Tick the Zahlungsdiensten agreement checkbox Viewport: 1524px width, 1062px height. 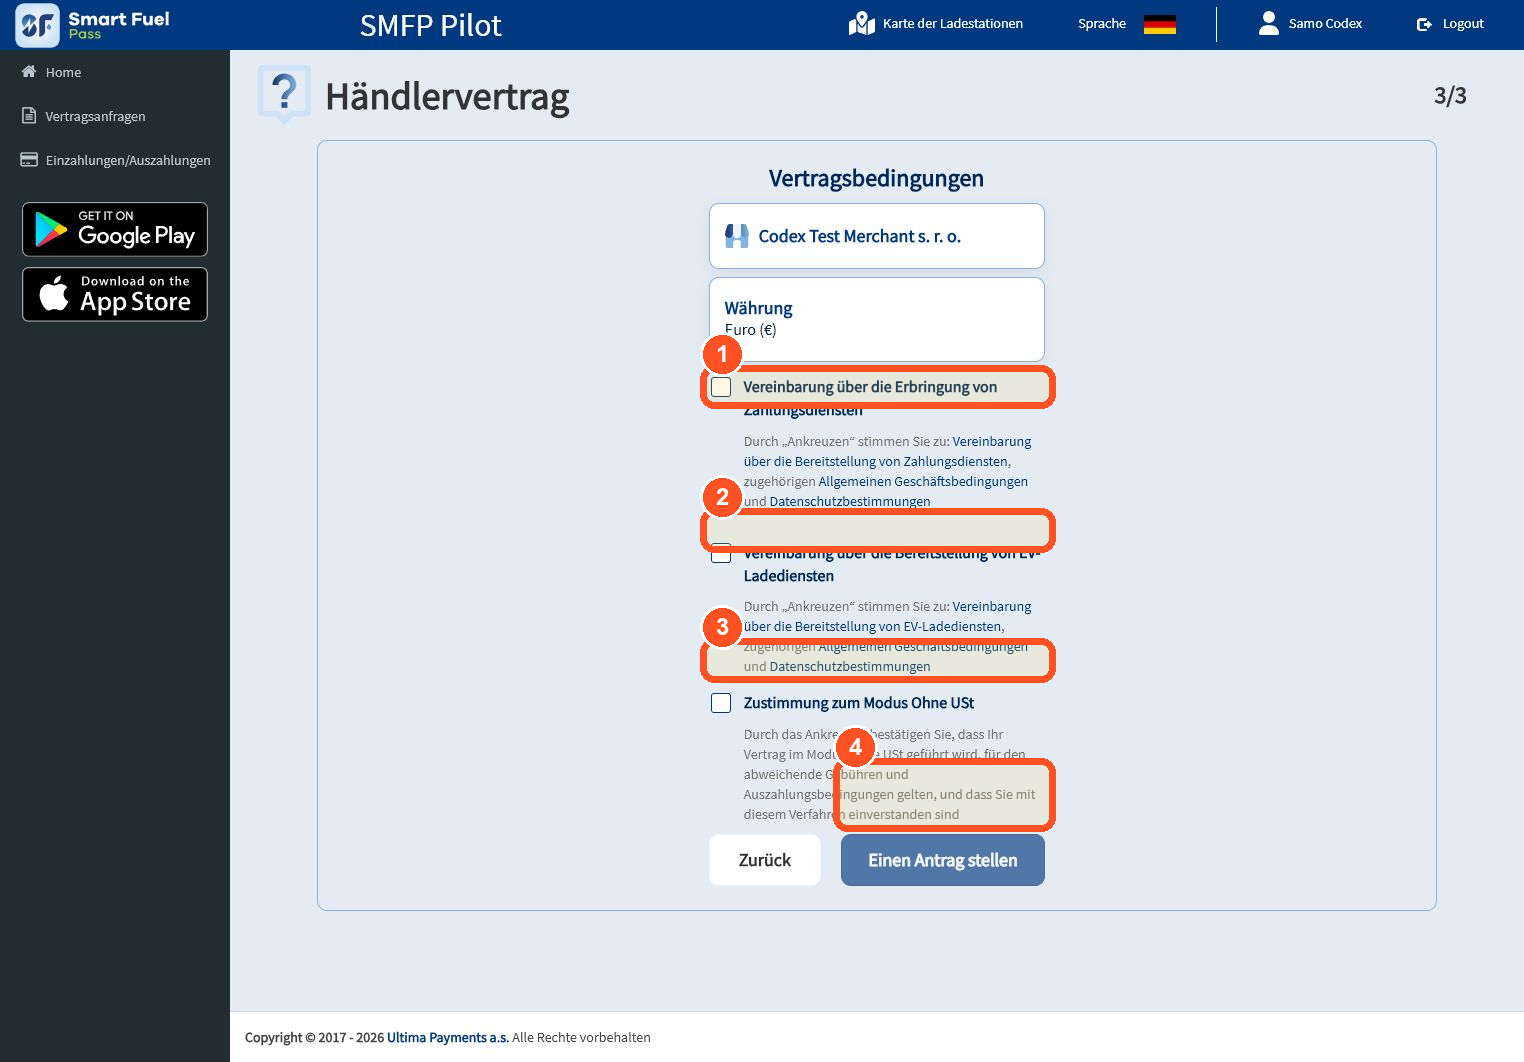click(x=721, y=387)
